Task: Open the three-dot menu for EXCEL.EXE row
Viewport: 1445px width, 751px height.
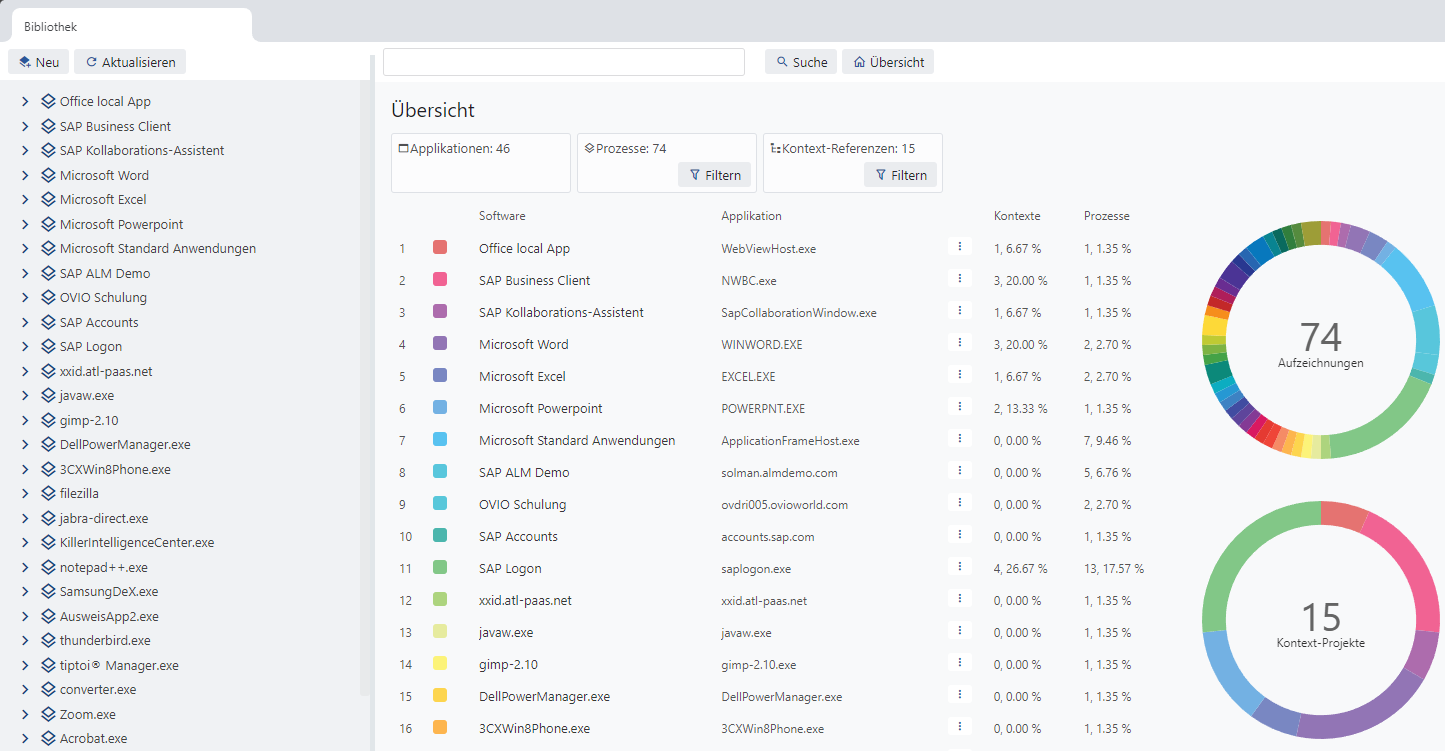Action: coord(959,374)
